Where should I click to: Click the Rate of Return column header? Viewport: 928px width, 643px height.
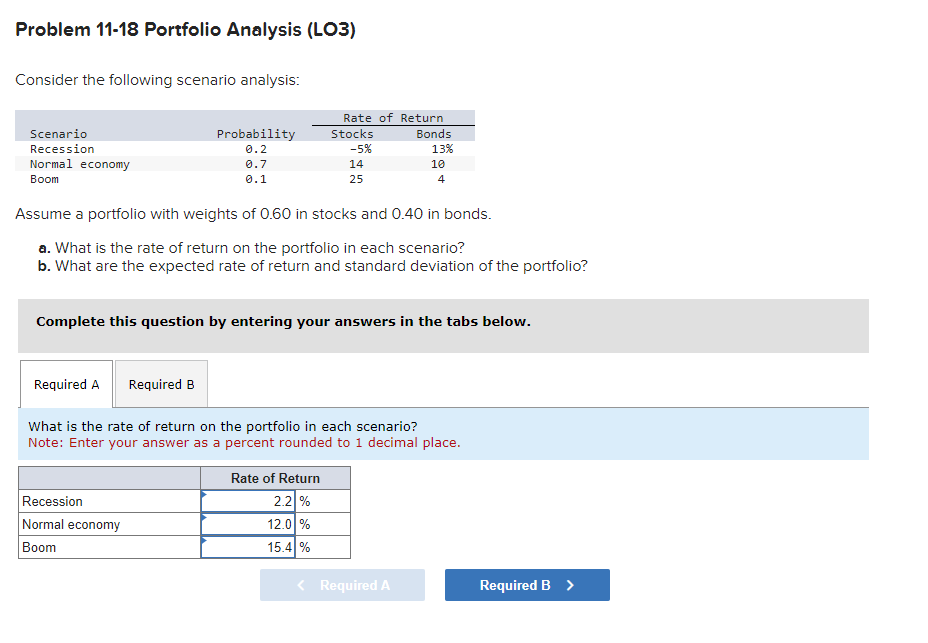click(275, 478)
